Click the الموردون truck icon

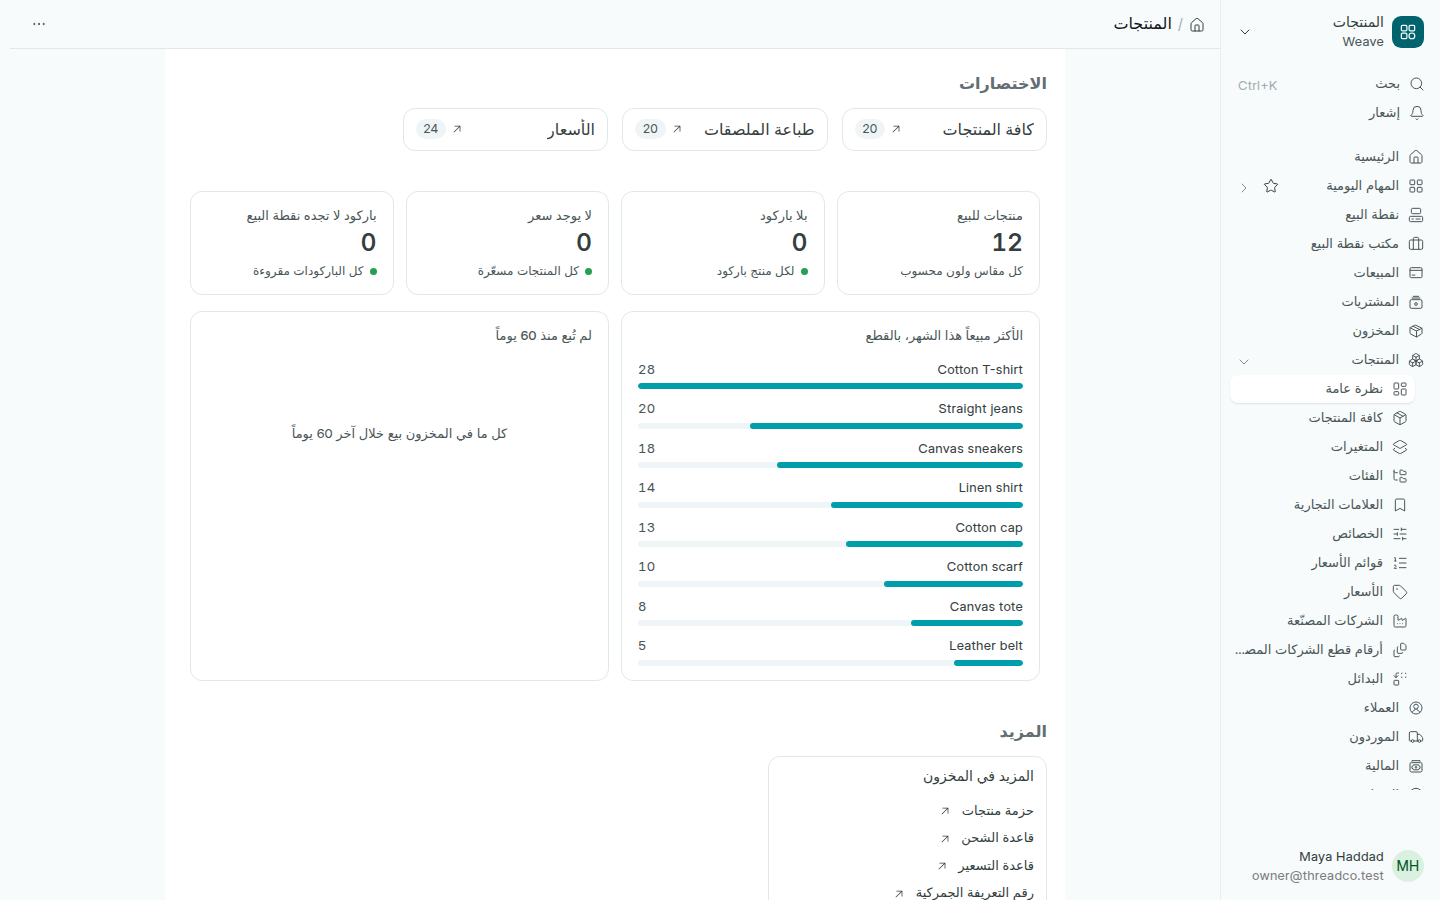tap(1416, 737)
